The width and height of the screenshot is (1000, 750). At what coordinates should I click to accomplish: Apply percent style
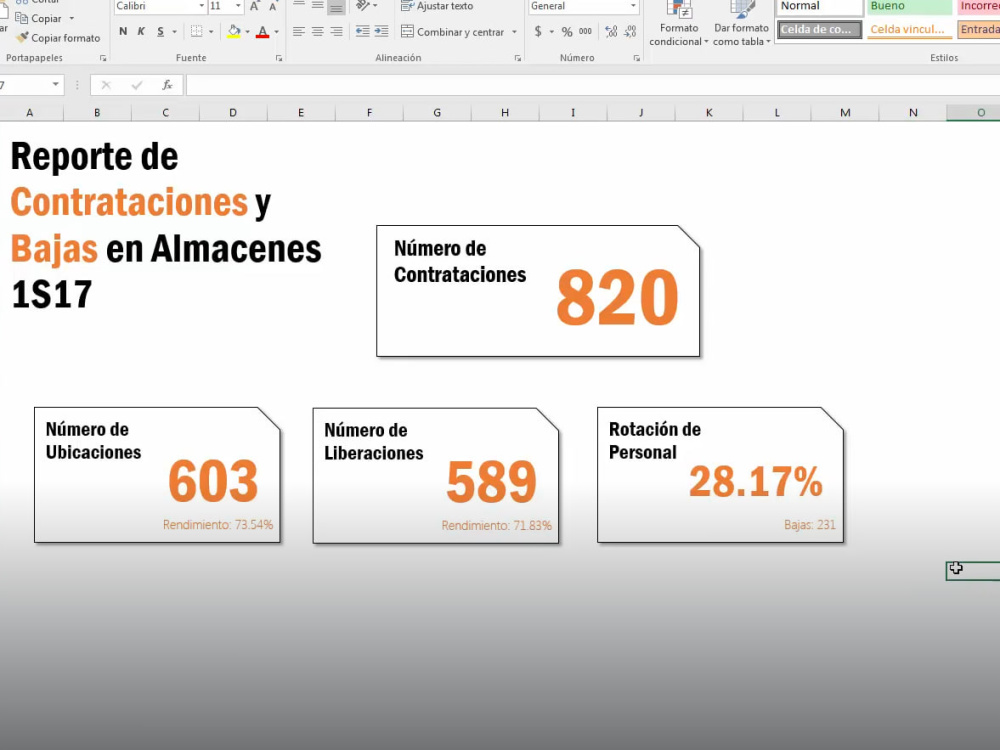click(566, 31)
